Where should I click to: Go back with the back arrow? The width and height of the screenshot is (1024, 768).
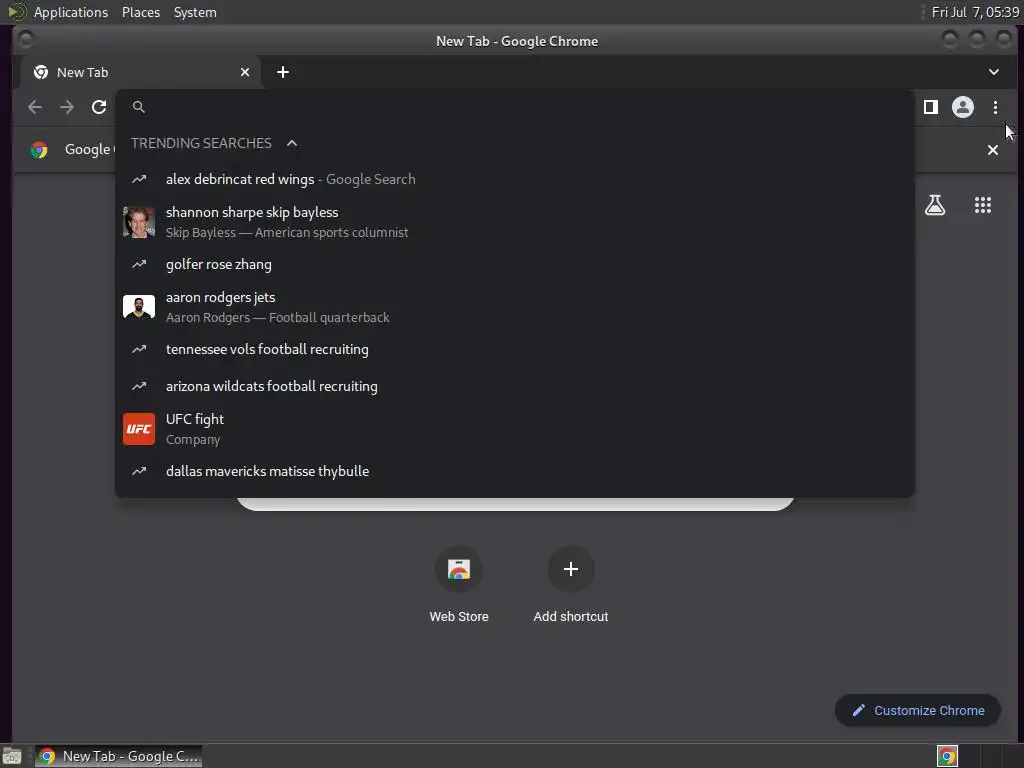click(35, 107)
